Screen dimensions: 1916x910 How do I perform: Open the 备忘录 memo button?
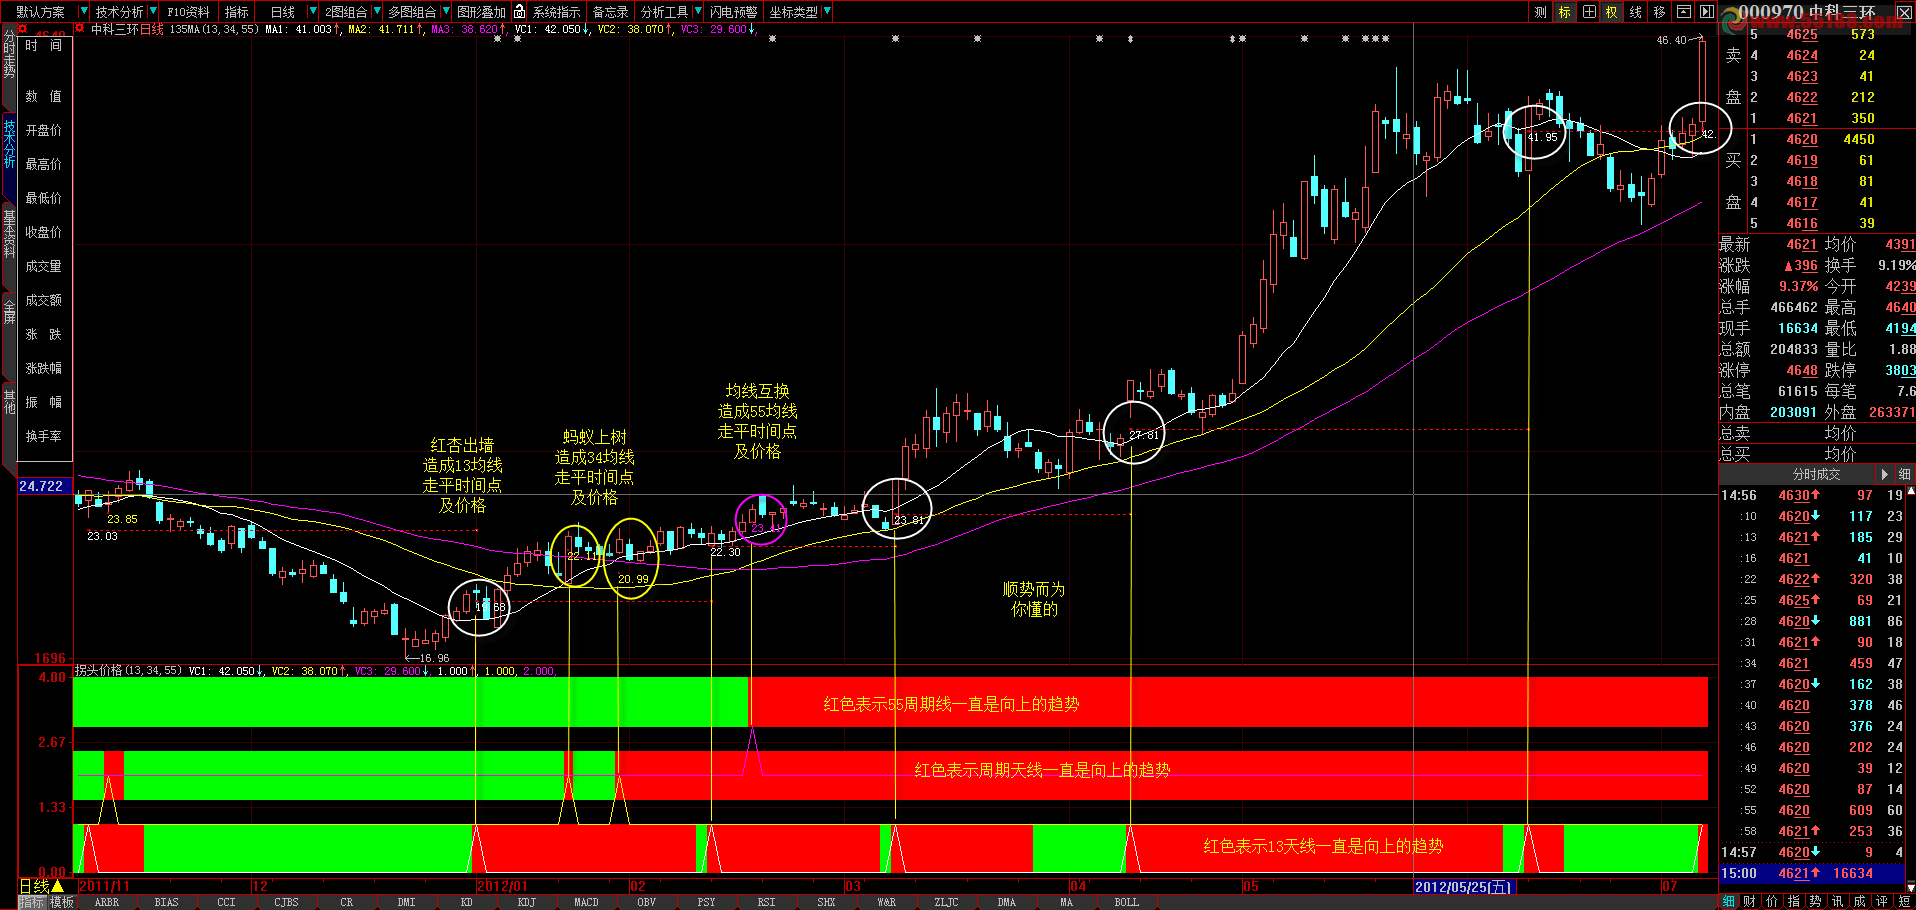point(611,12)
